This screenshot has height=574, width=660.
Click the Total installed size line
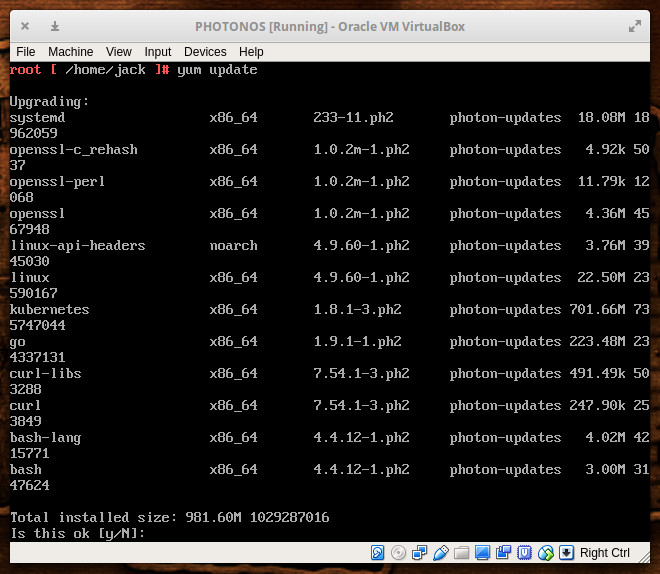tap(170, 518)
